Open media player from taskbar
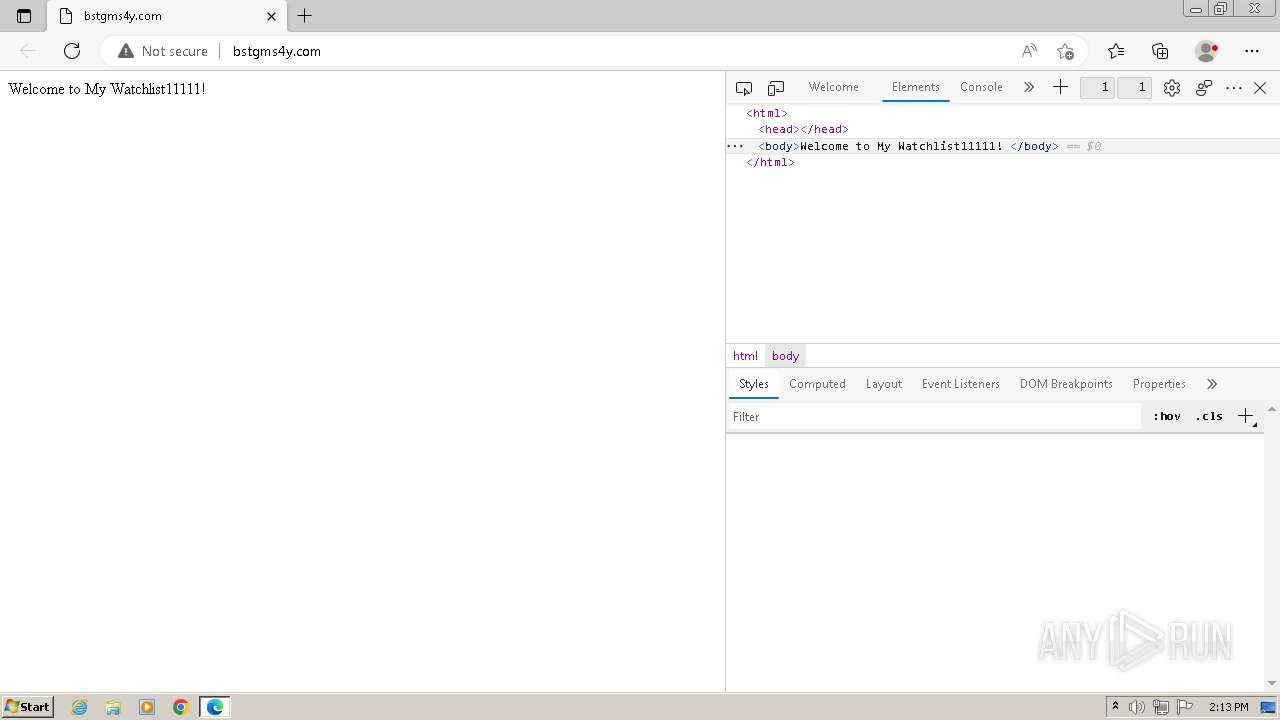This screenshot has height=720, width=1280. pos(147,707)
